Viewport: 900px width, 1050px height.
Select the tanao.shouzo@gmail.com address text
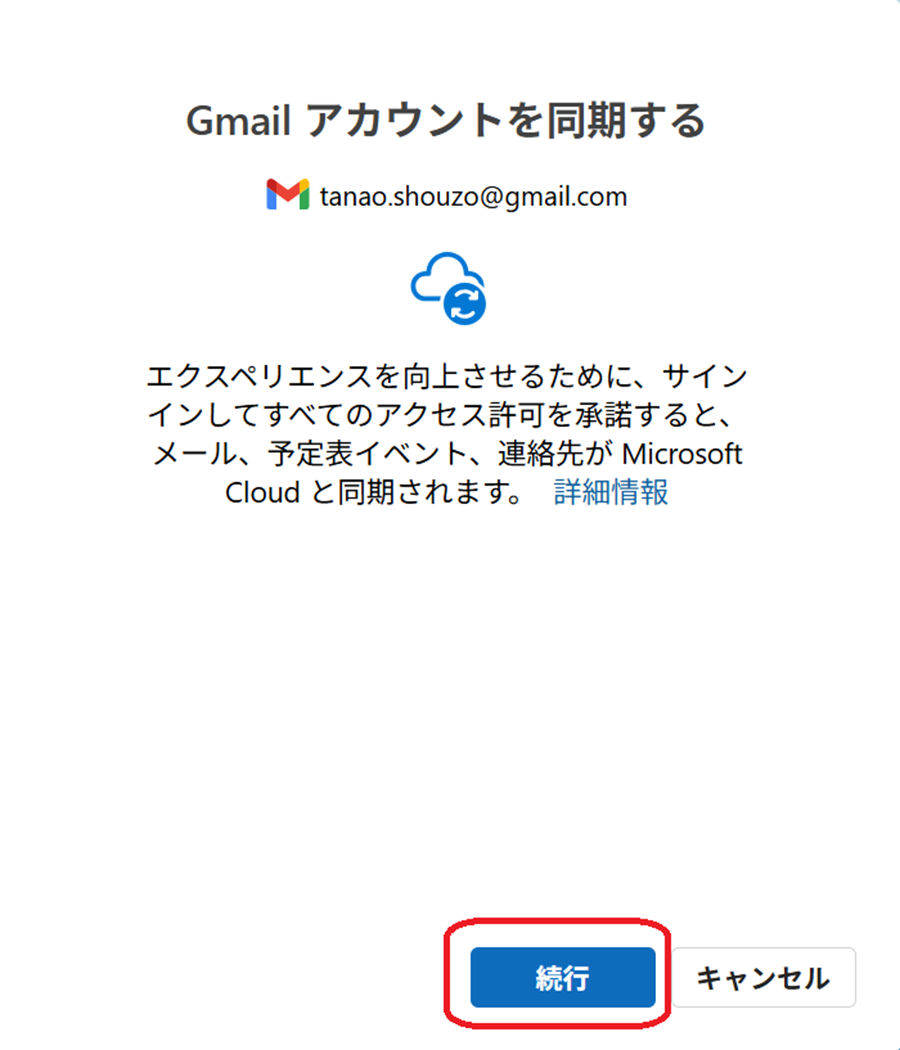pos(473,196)
